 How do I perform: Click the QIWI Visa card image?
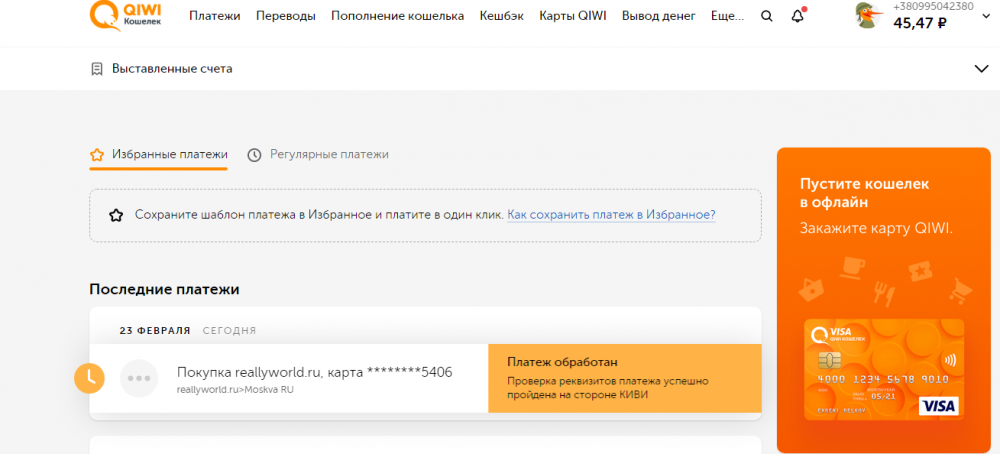tap(884, 369)
